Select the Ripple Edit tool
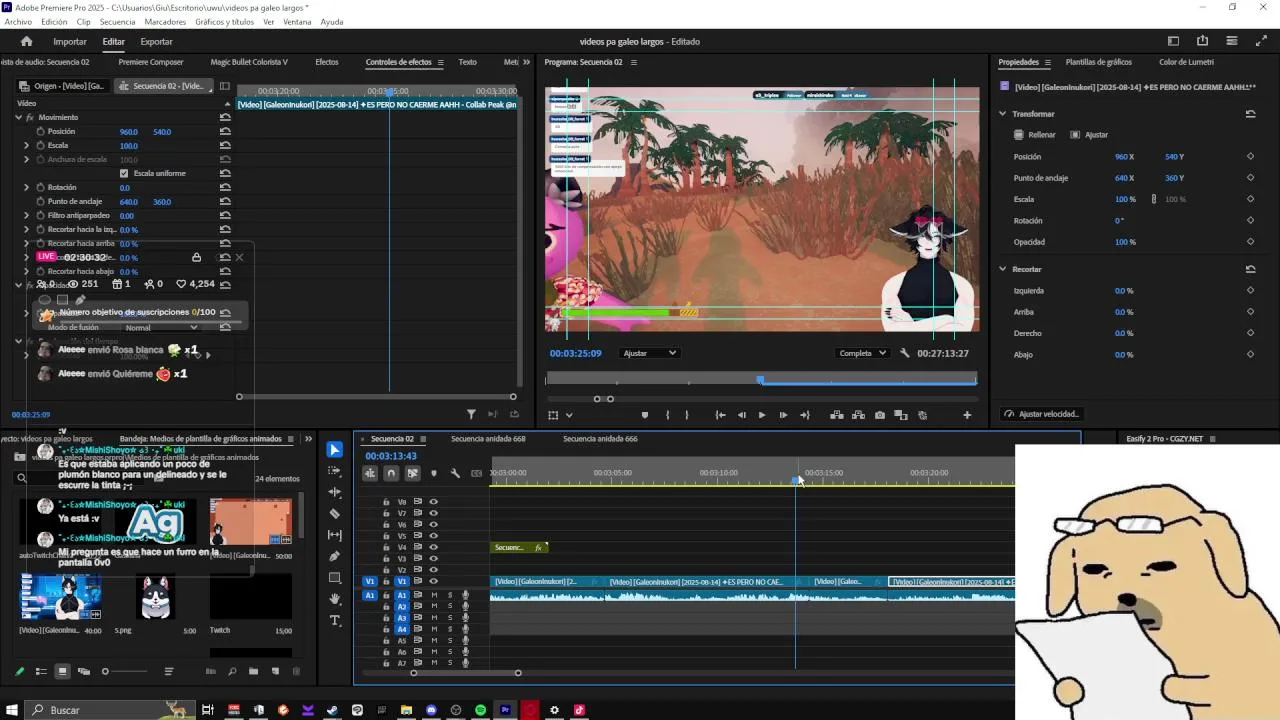This screenshot has width=1280, height=720. (x=335, y=492)
